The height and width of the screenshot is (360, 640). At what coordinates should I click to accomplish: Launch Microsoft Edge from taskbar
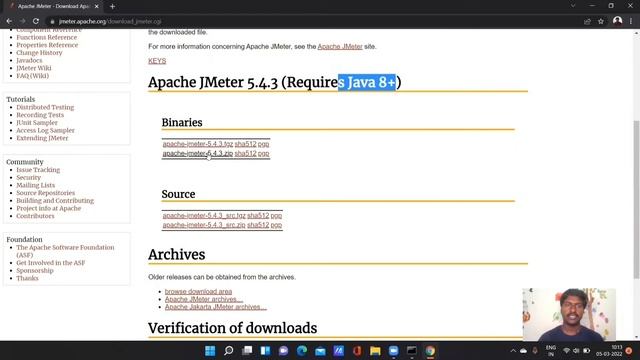302,351
